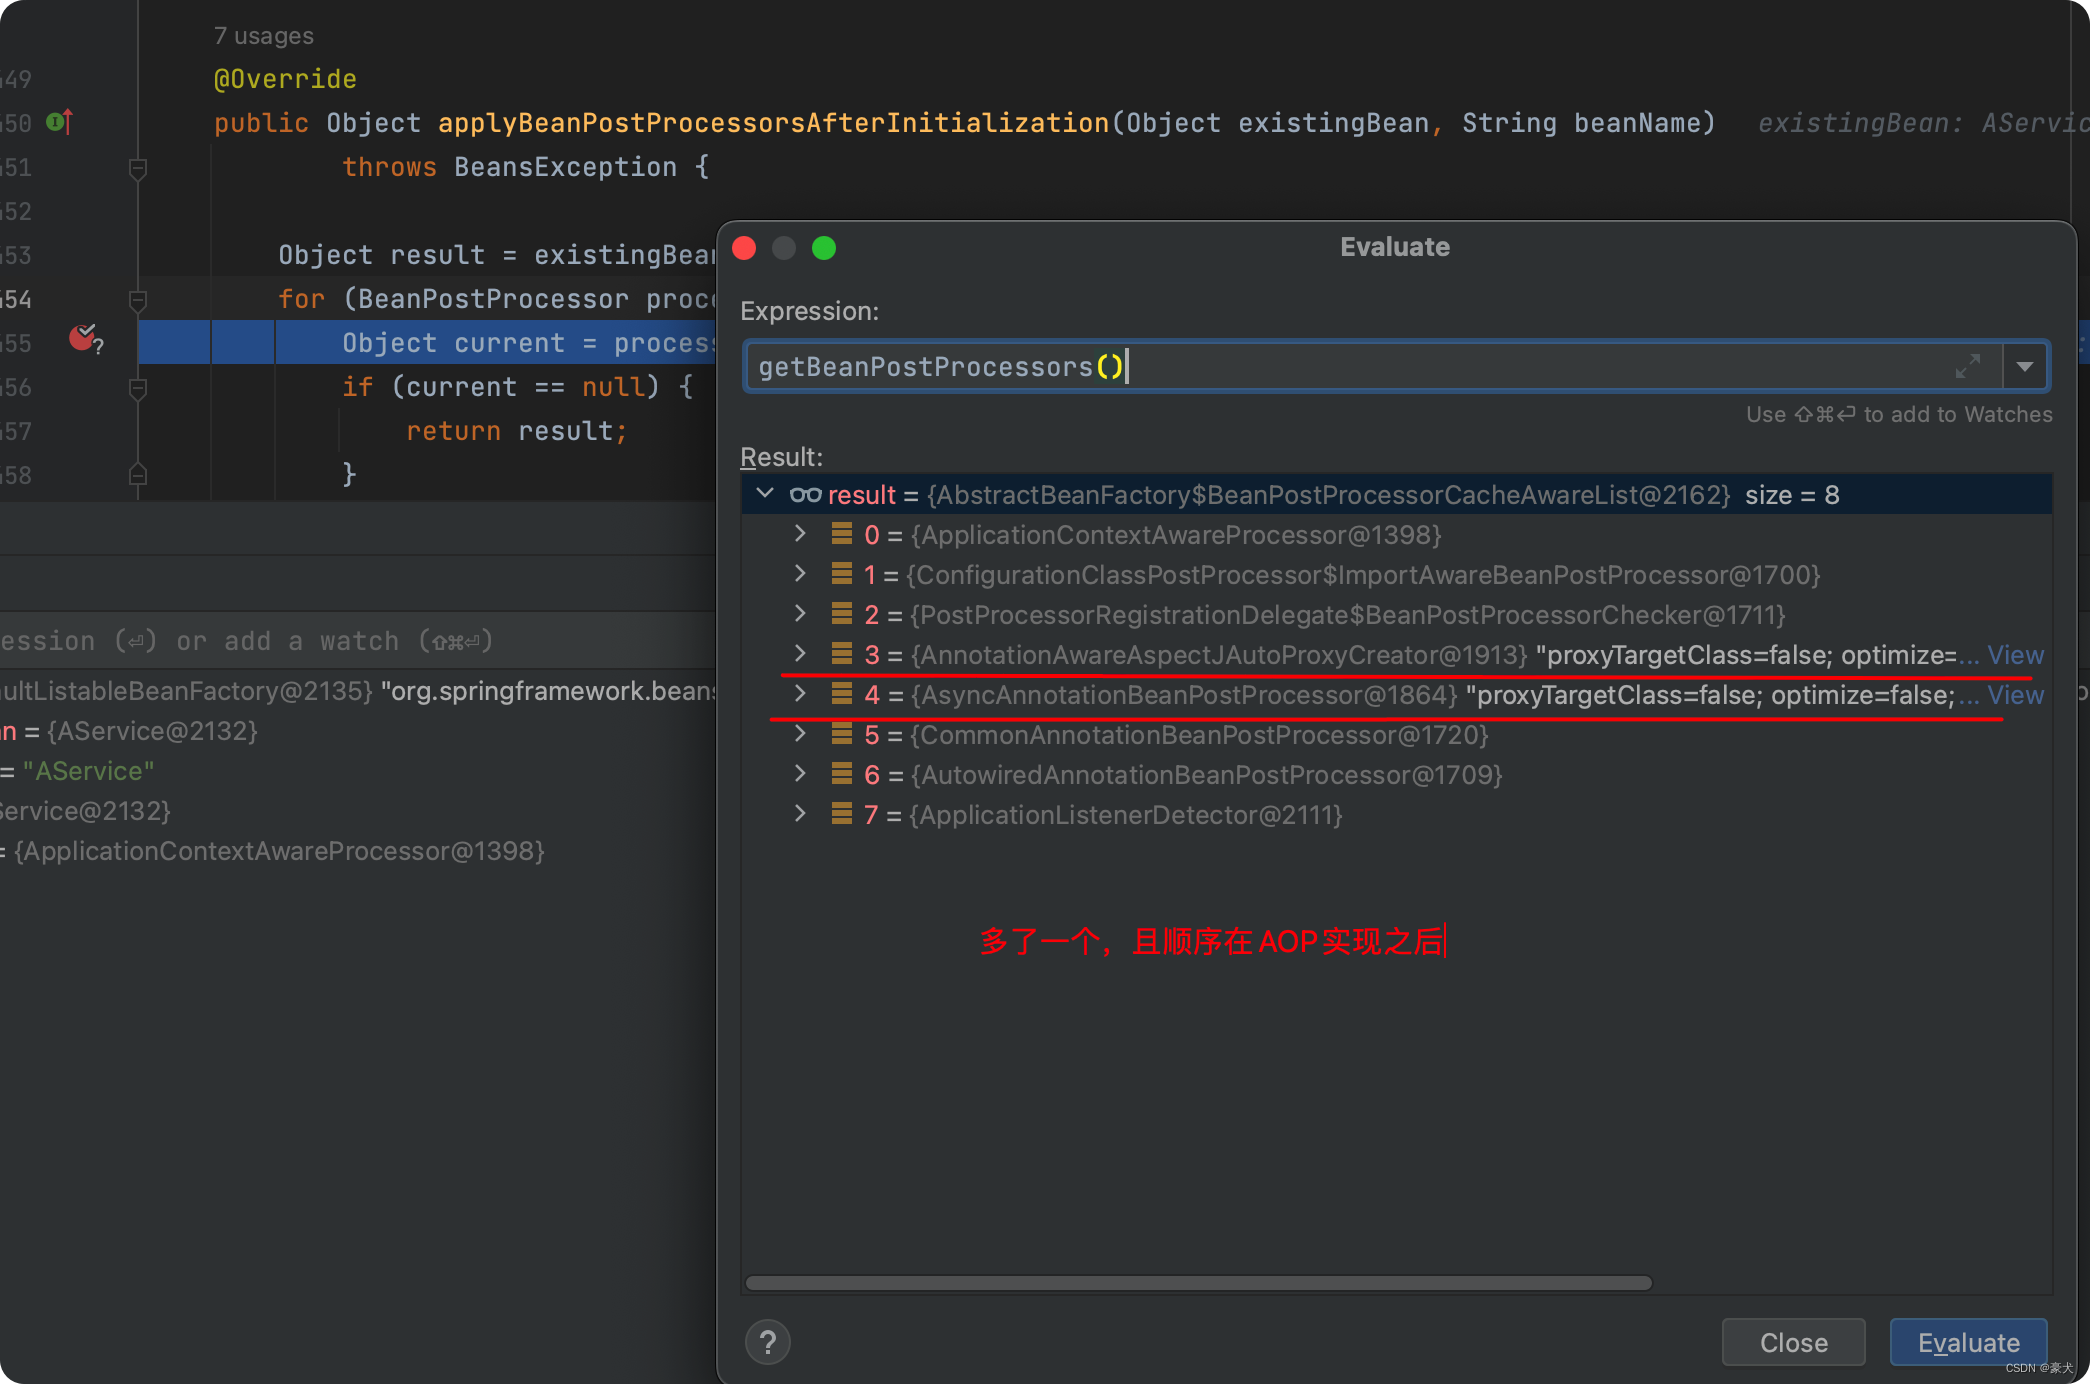Click the green zoom button of Evaluate dialog
This screenshot has height=1384, width=2090.
(823, 248)
